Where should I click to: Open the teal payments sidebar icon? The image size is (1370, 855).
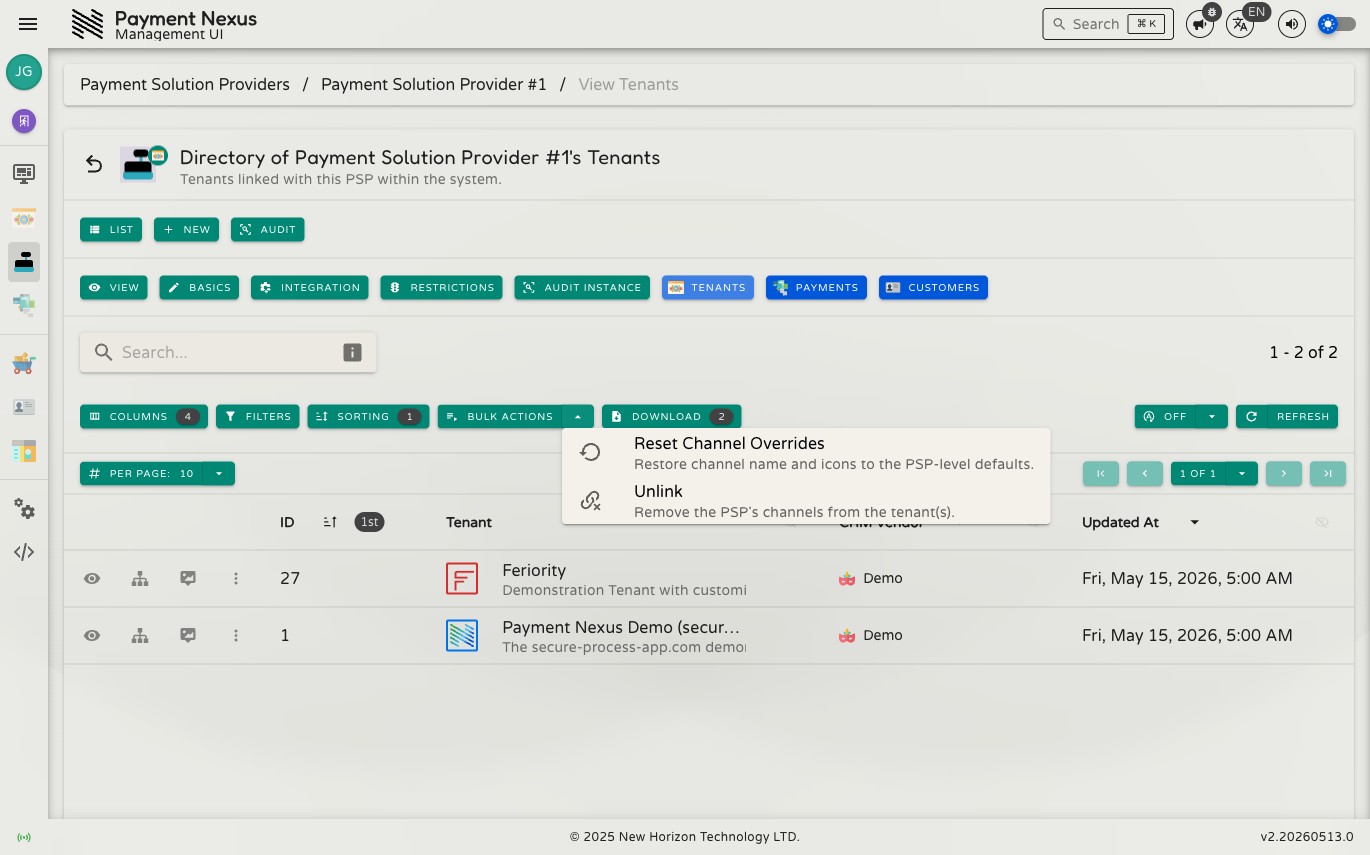(24, 304)
